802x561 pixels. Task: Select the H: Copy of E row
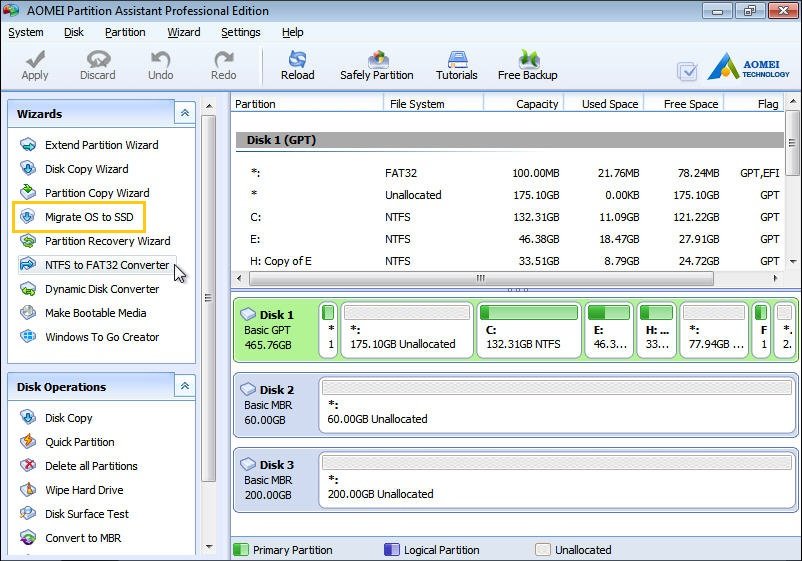coord(509,261)
